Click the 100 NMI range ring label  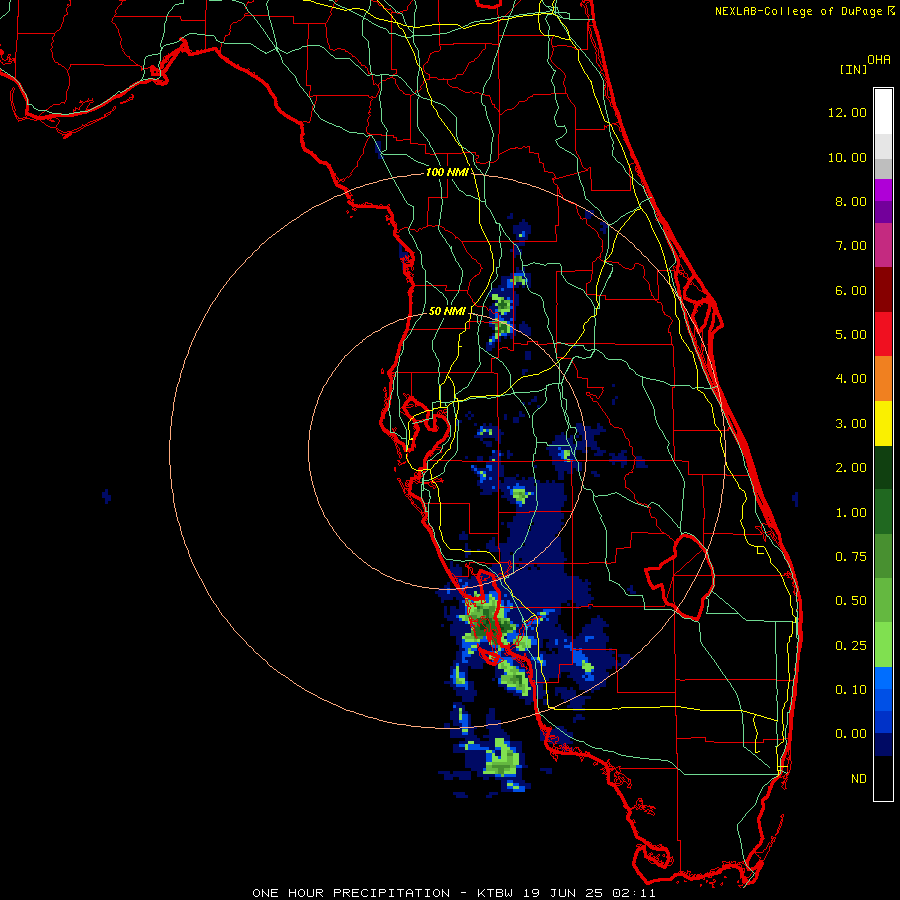click(446, 172)
